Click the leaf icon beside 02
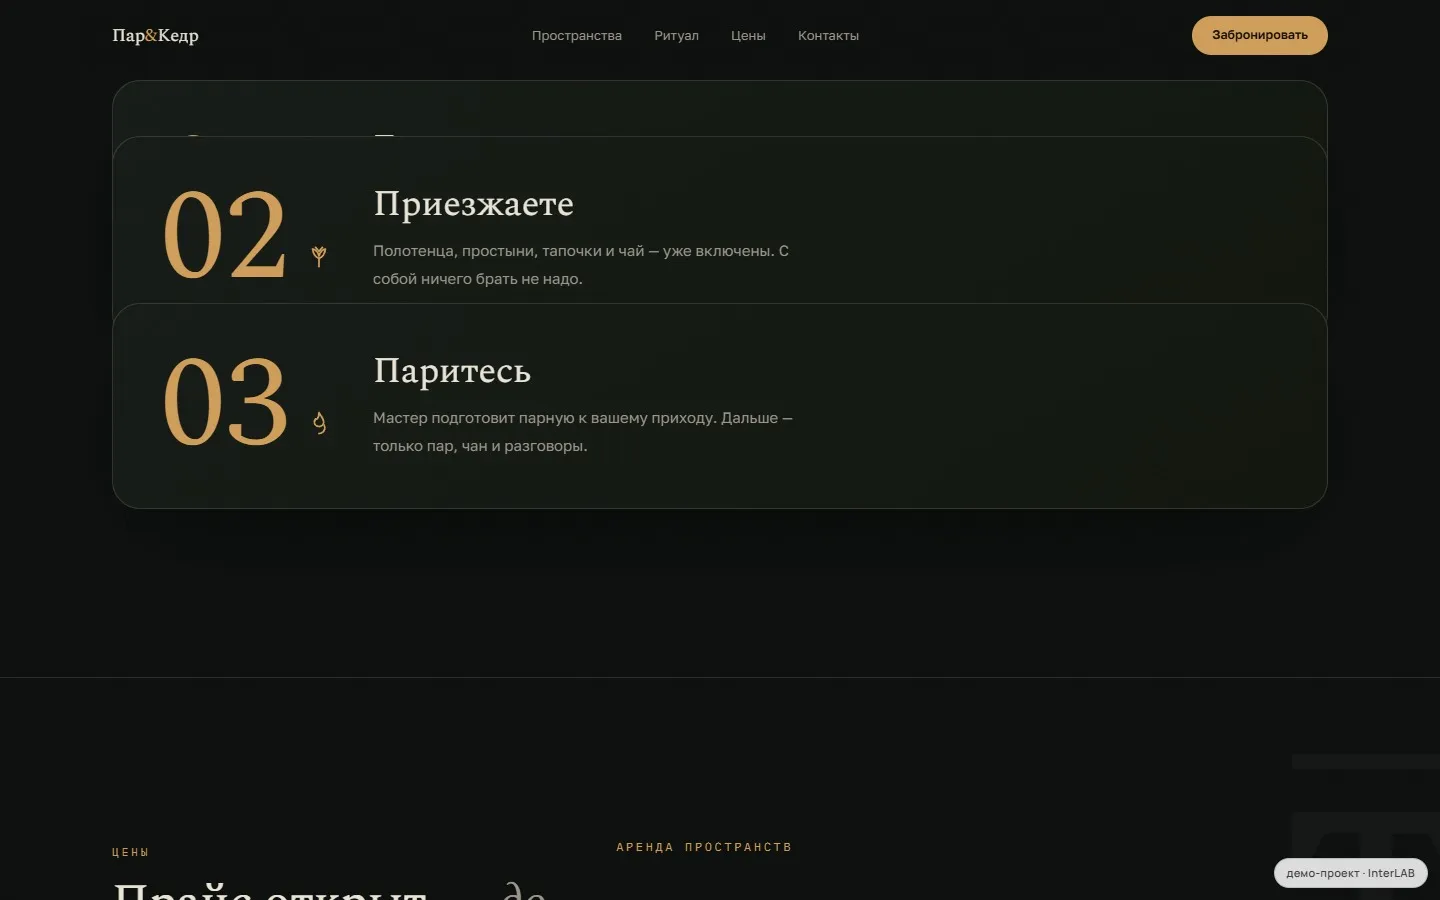Screen dimensions: 1440x900 [x=319, y=256]
